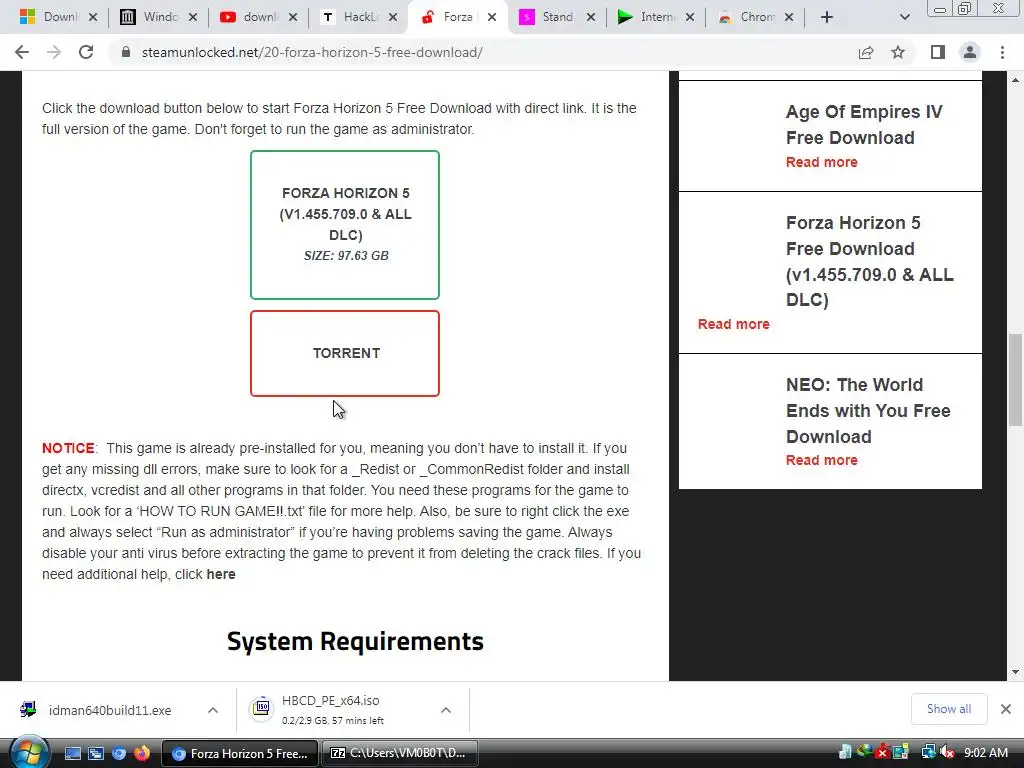This screenshot has width=1024, height=768.
Task: Expand the tab search dropdown
Action: click(x=904, y=17)
